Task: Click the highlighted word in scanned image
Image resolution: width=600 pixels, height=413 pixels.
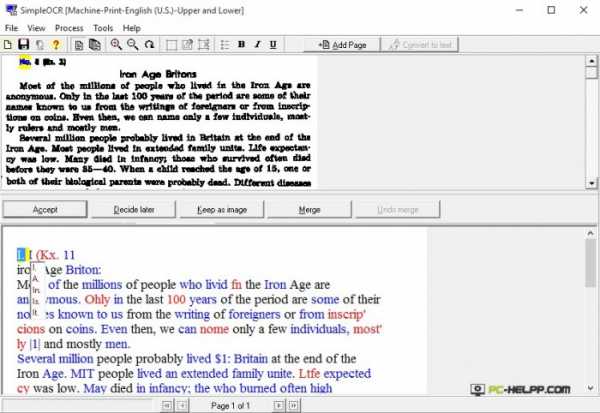Action: coord(25,62)
